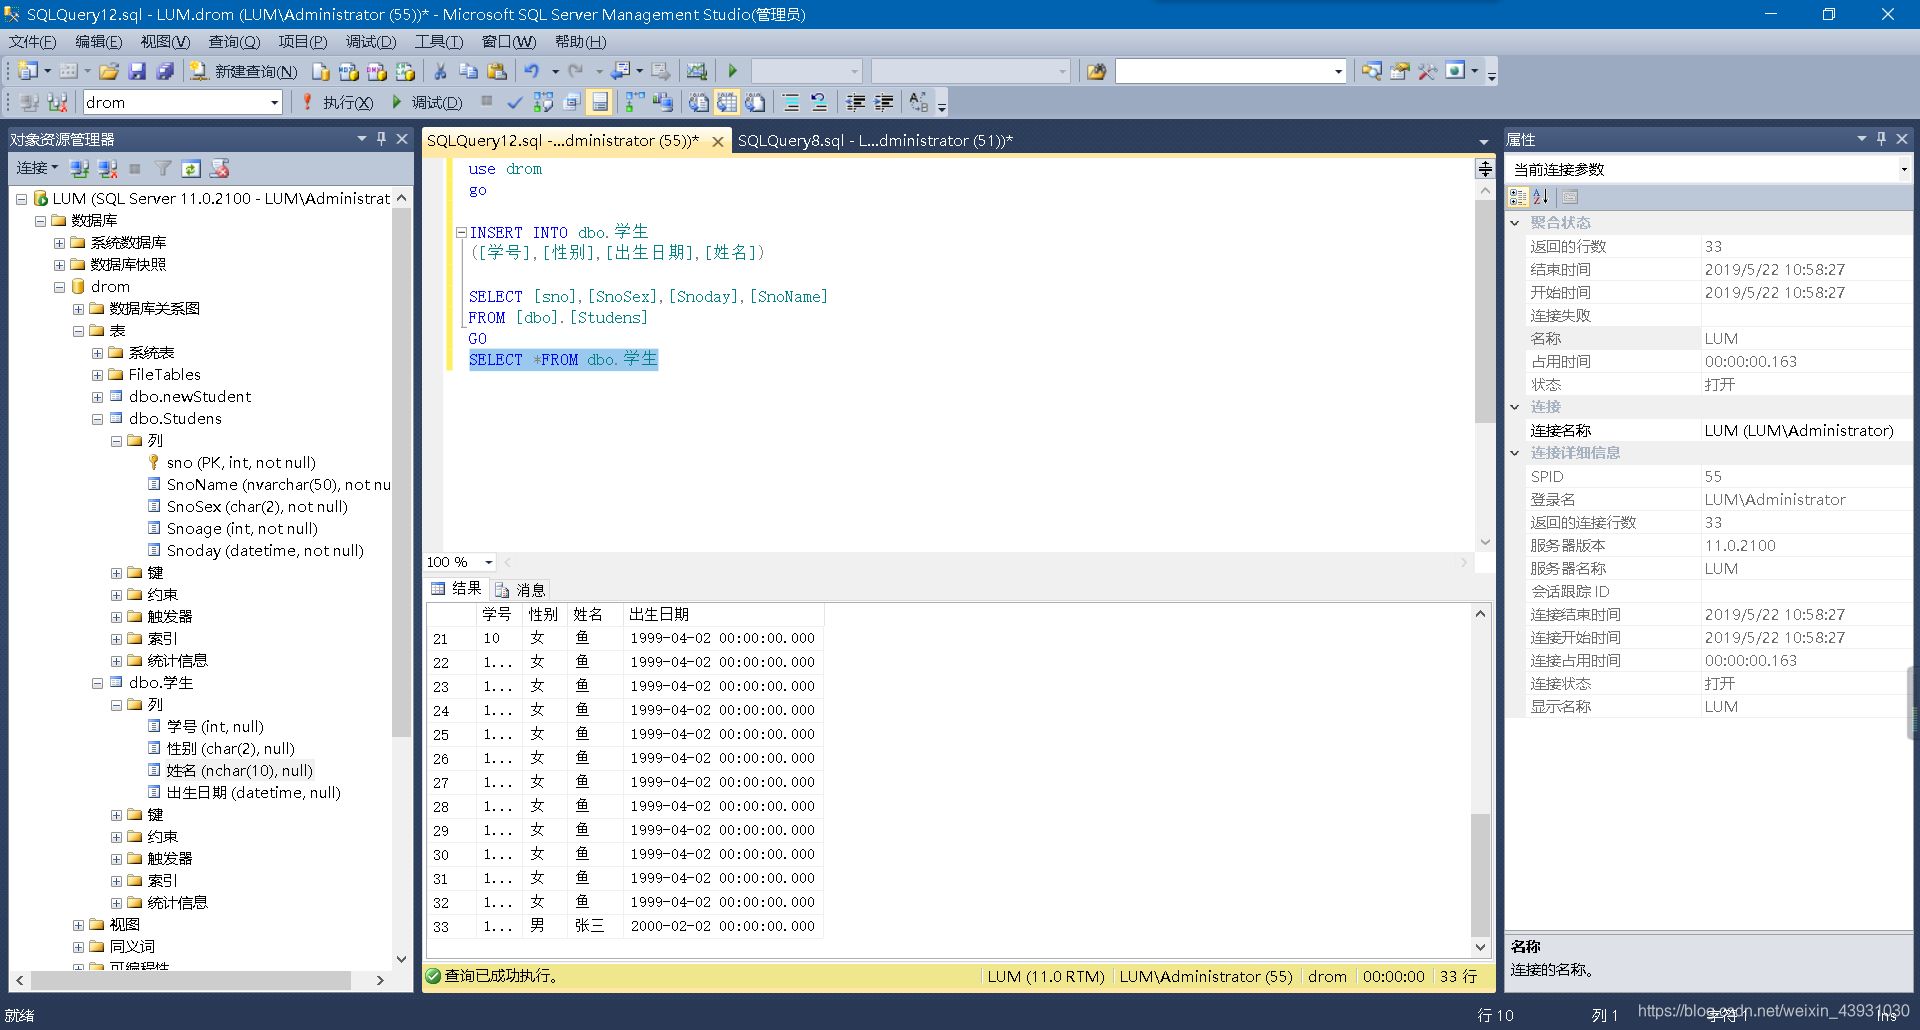The width and height of the screenshot is (1920, 1030).
Task: Click the Object Explorer refresh icon
Action: [191, 168]
